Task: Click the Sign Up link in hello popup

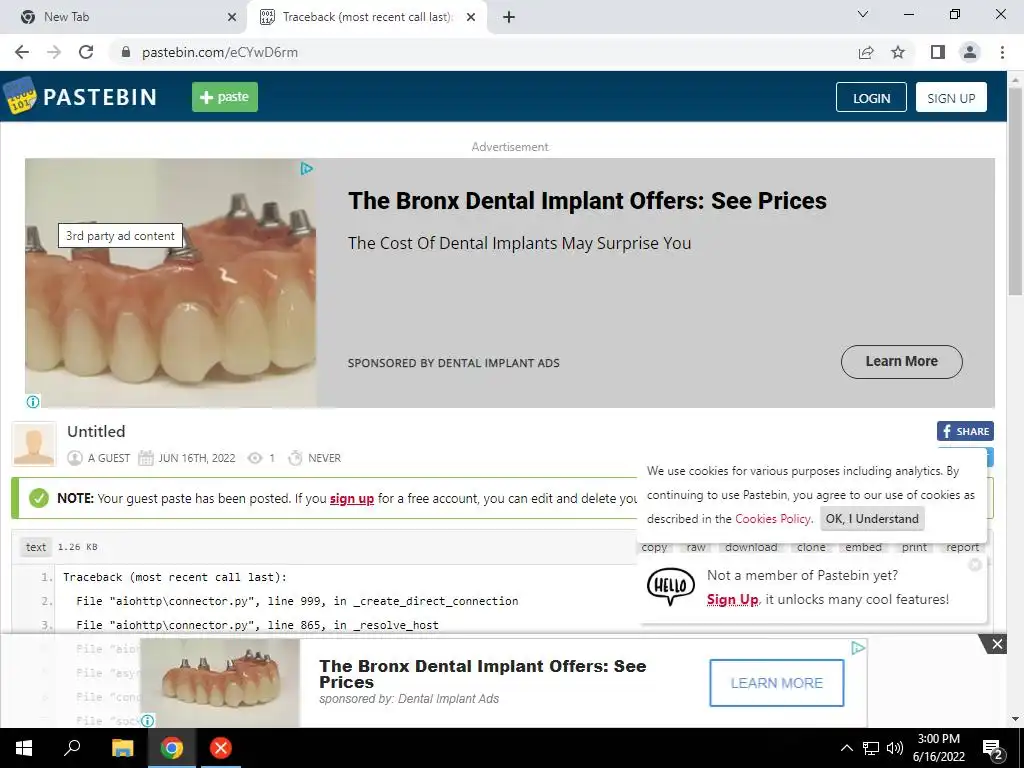Action: pos(732,600)
